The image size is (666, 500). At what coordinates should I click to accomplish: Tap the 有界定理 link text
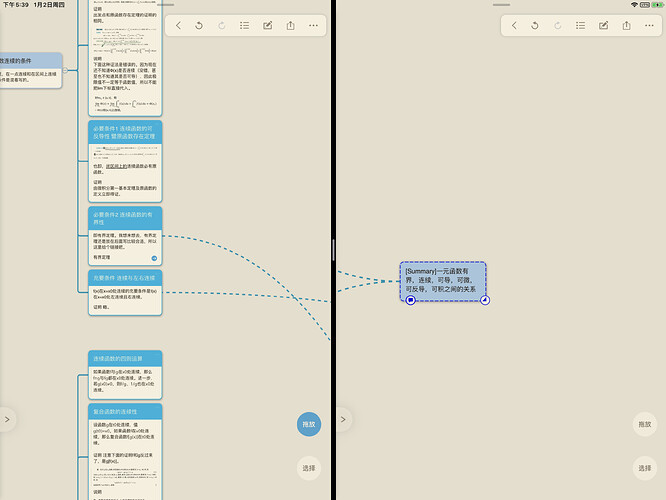coord(102,257)
